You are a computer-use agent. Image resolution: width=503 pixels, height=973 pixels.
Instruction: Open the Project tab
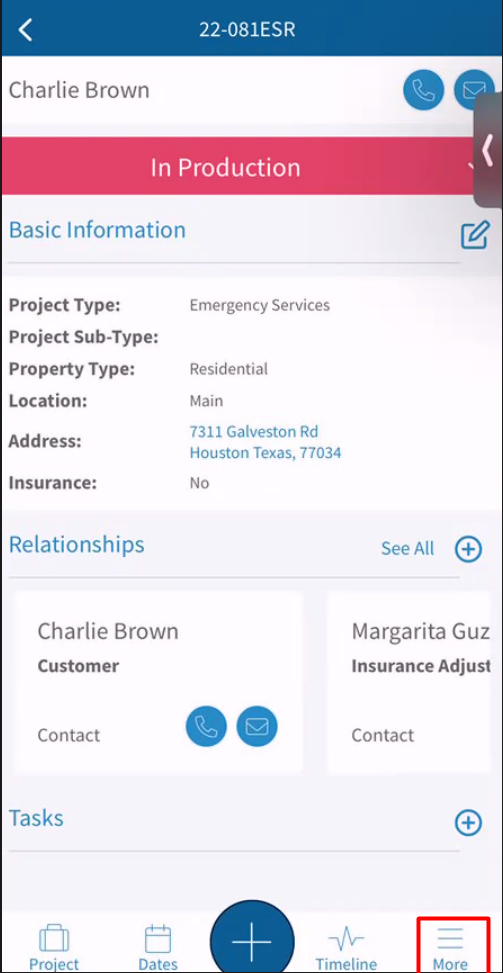tap(55, 948)
